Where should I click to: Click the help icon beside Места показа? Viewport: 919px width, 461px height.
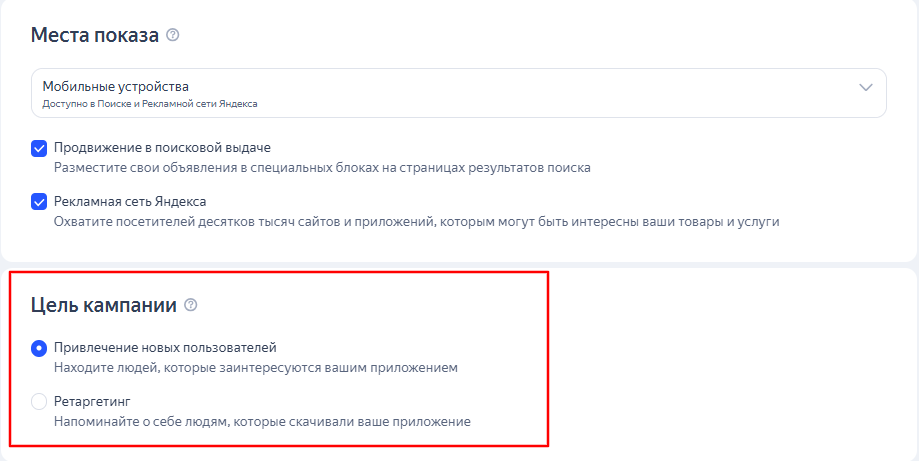(x=173, y=35)
